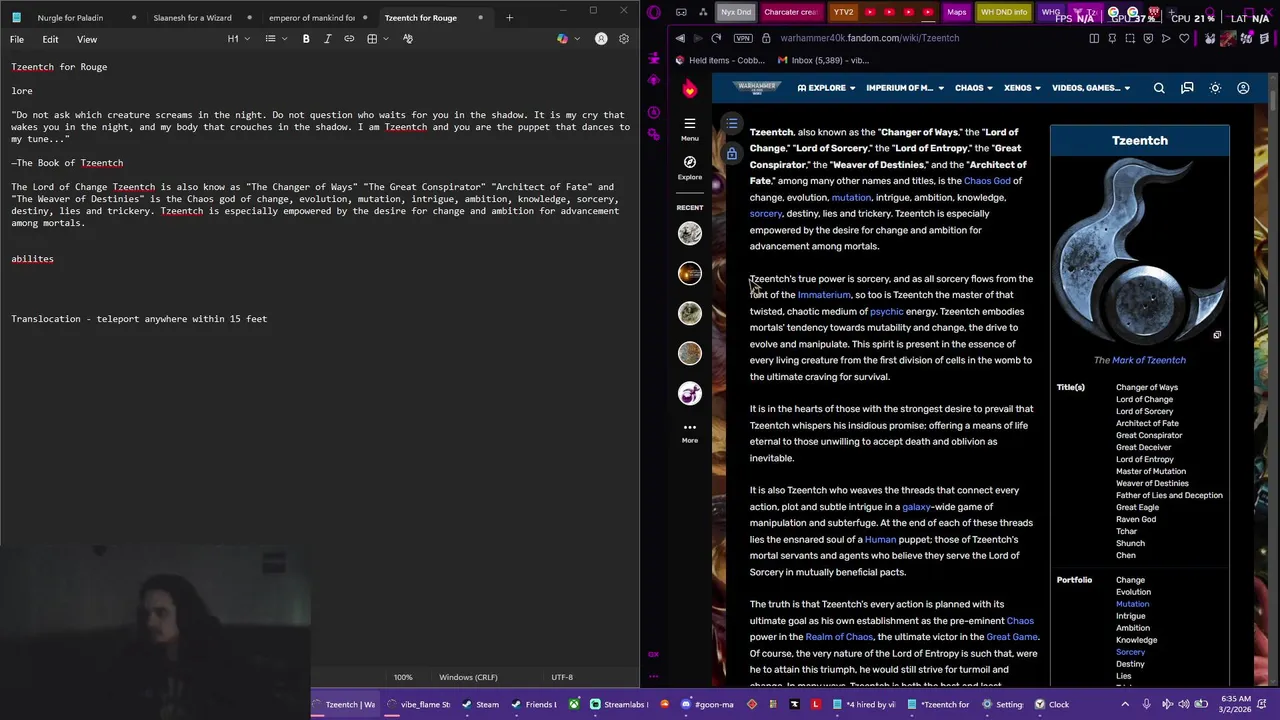Expand the CHAOS nav dropdown
1280x720 pixels.
[973, 88]
